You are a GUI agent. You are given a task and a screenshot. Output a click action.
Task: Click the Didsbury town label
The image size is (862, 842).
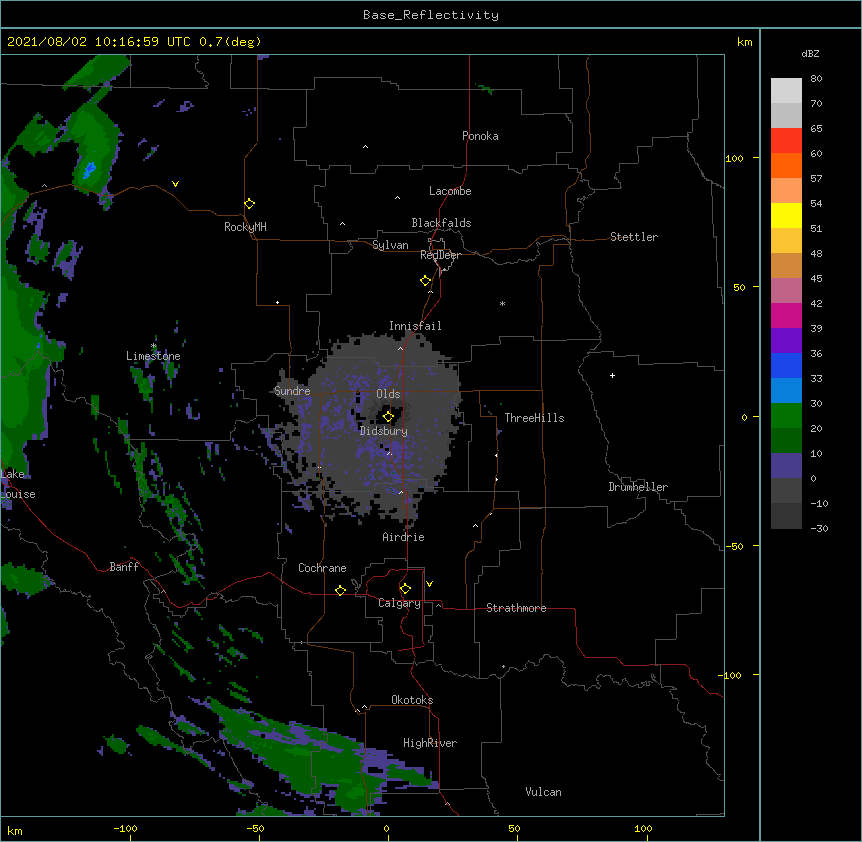coord(384,431)
